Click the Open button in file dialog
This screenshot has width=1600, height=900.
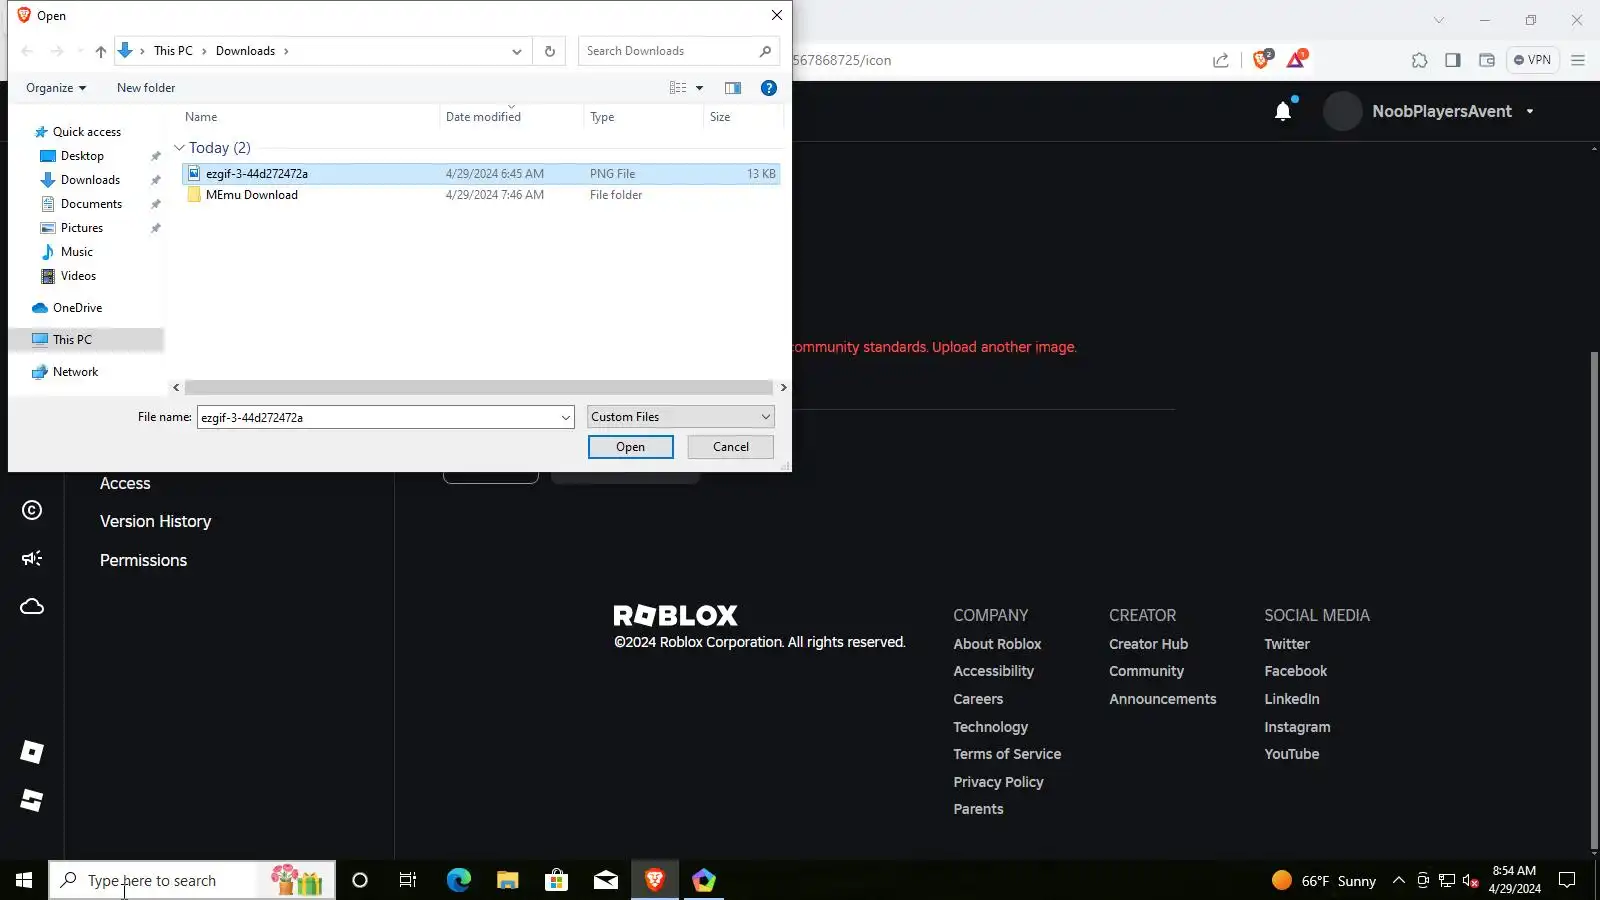[x=630, y=447]
